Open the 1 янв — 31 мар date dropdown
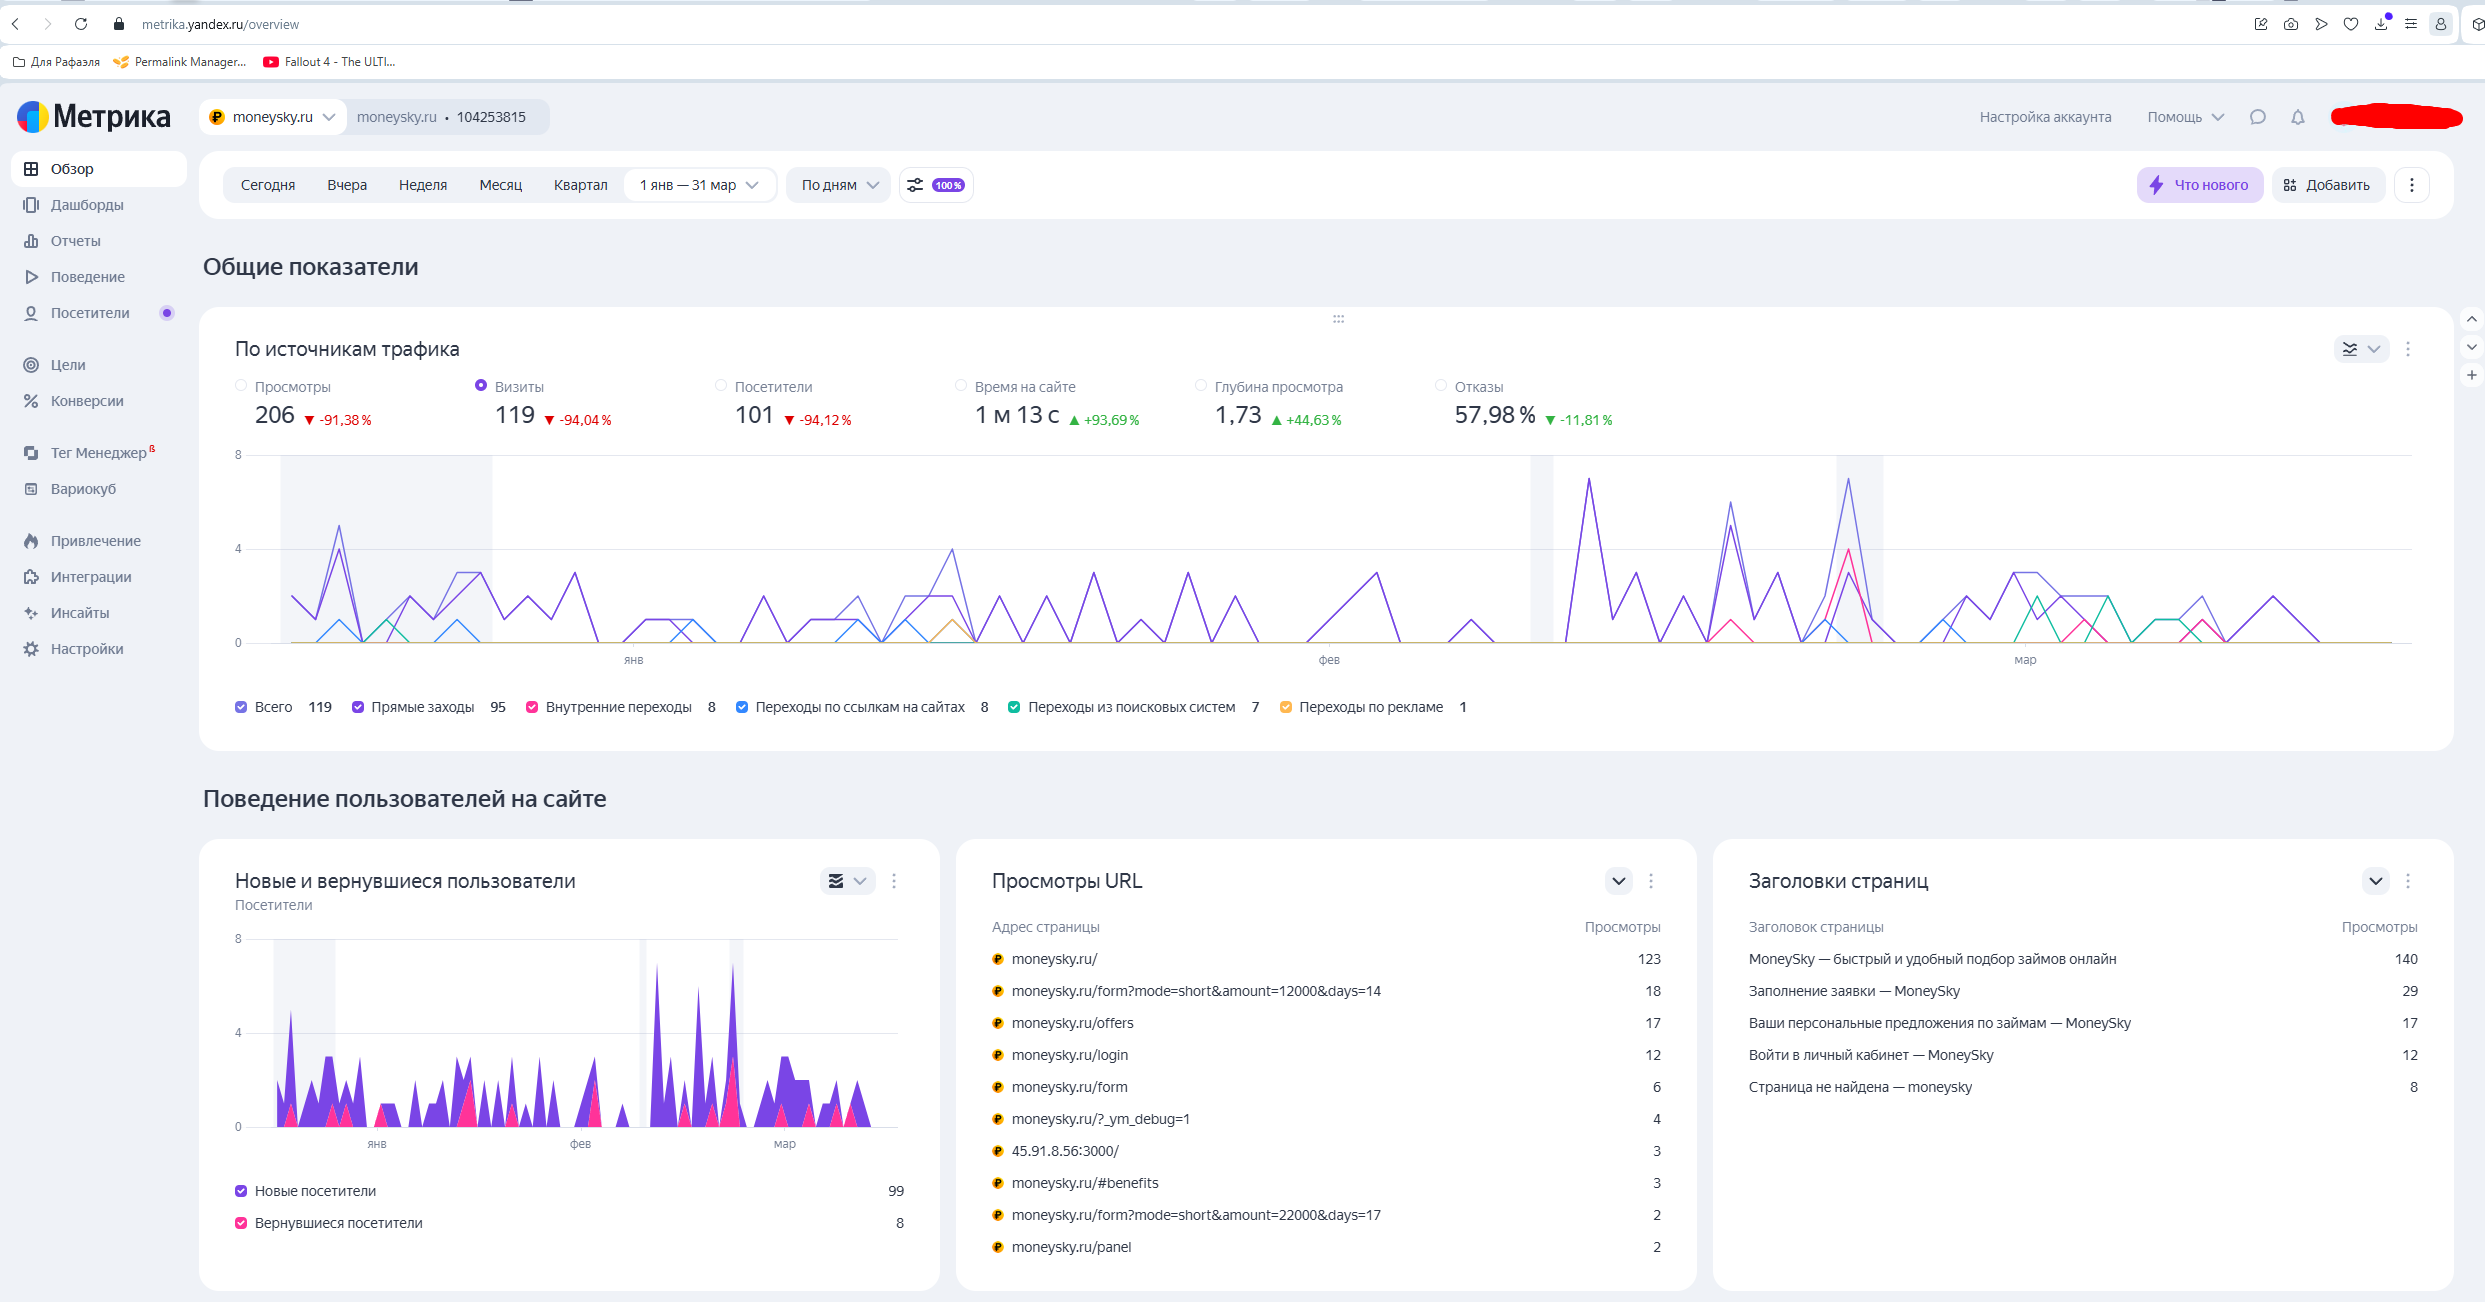Image resolution: width=2485 pixels, height=1302 pixels. click(699, 185)
